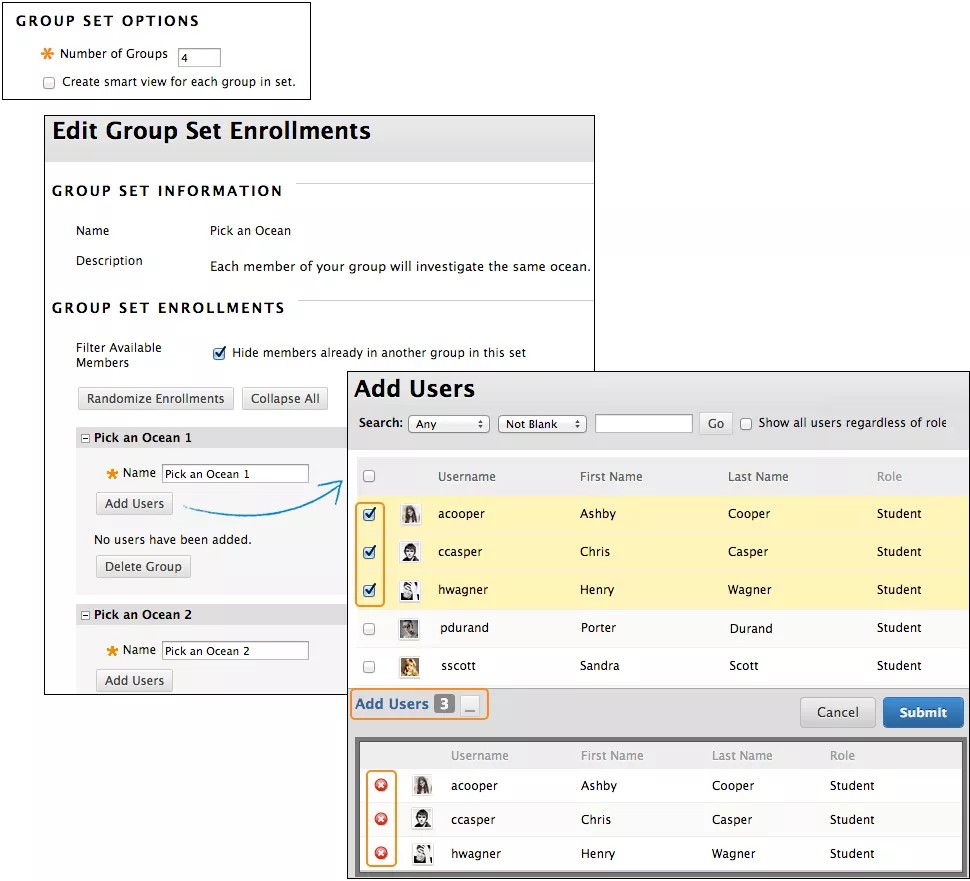
Task: Toggle "Show all users regardless of role"
Action: tap(745, 423)
